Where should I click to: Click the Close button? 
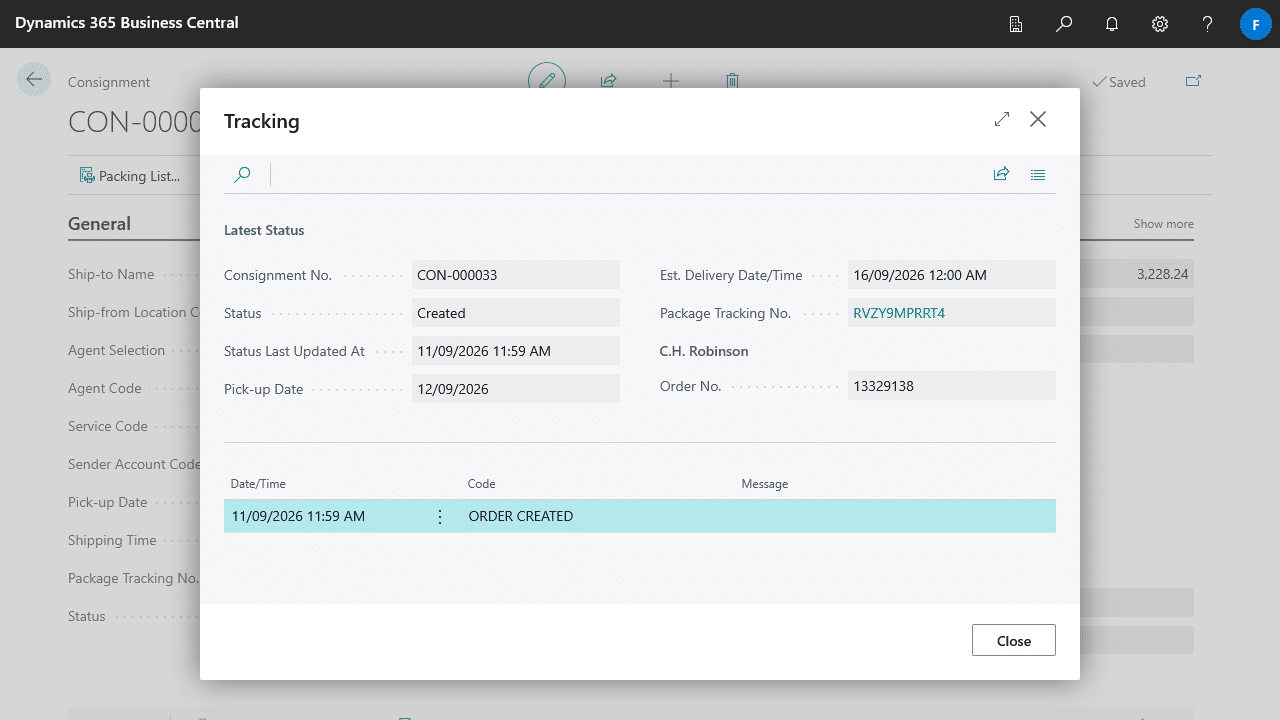1013,640
